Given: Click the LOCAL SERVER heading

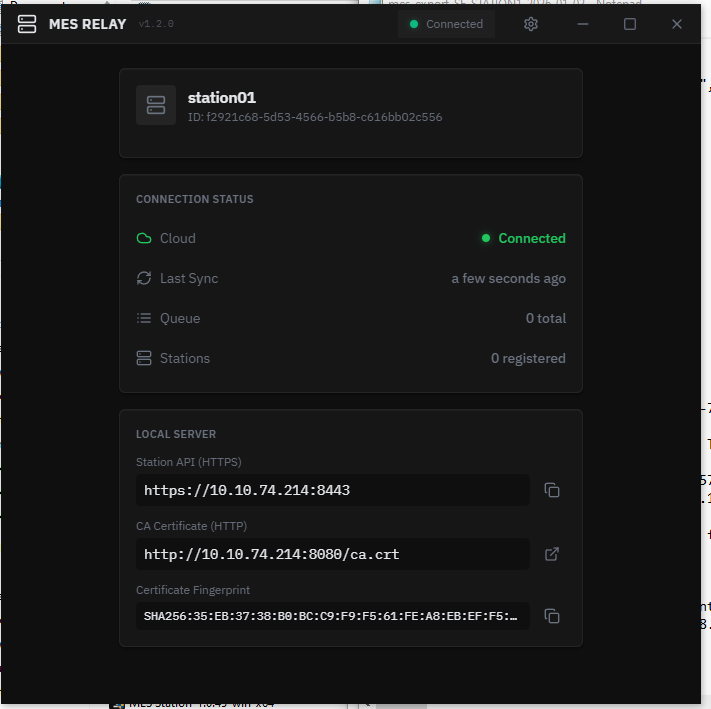Looking at the screenshot, I should [x=176, y=434].
